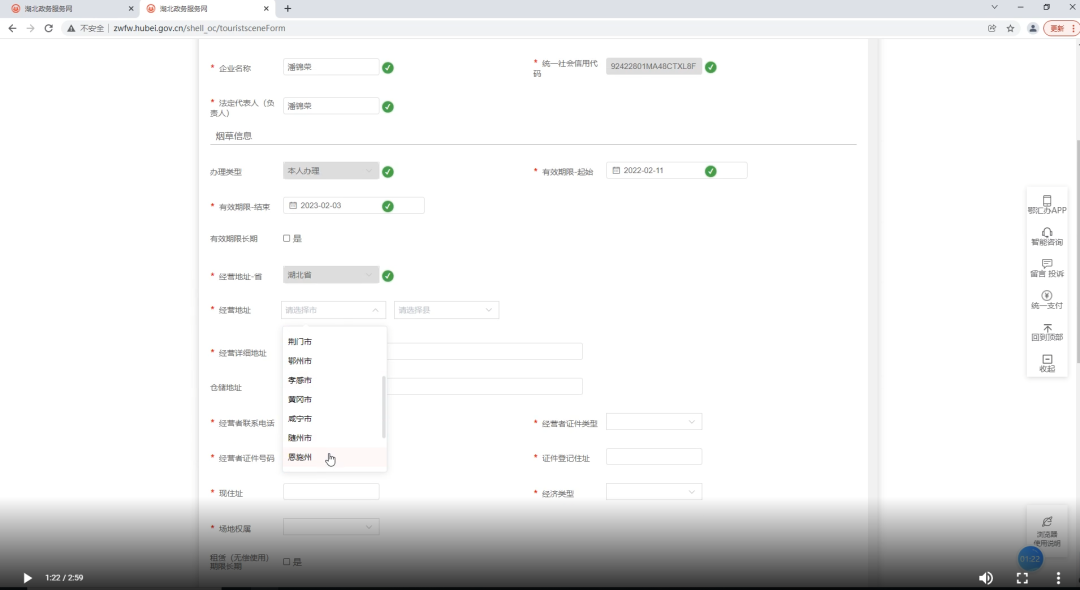Image resolution: width=1080 pixels, height=590 pixels.
Task: Click the 仓储地址 input field
Action: (x=433, y=386)
